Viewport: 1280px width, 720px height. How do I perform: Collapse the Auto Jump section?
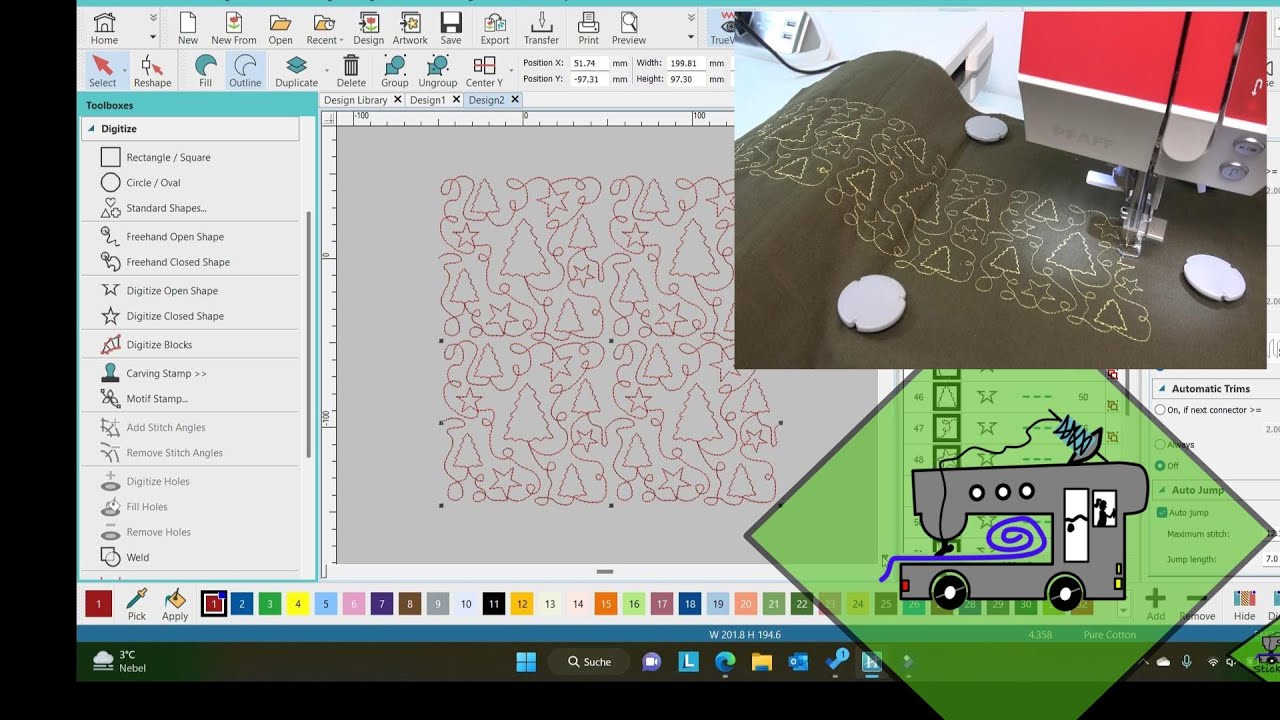pos(1161,490)
